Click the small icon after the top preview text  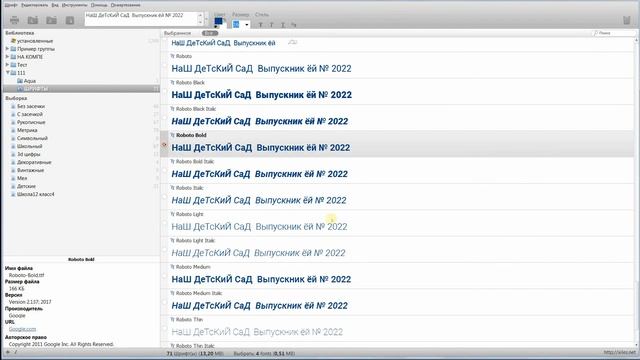(293, 42)
